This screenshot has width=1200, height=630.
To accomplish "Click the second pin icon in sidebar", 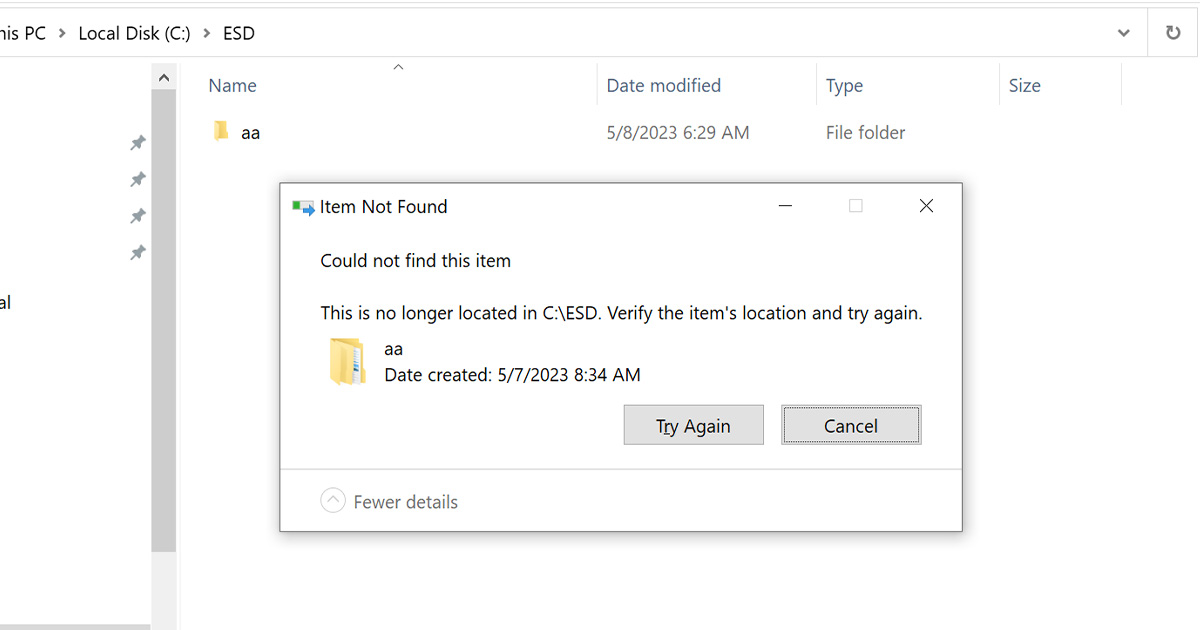I will pyautogui.click(x=138, y=179).
